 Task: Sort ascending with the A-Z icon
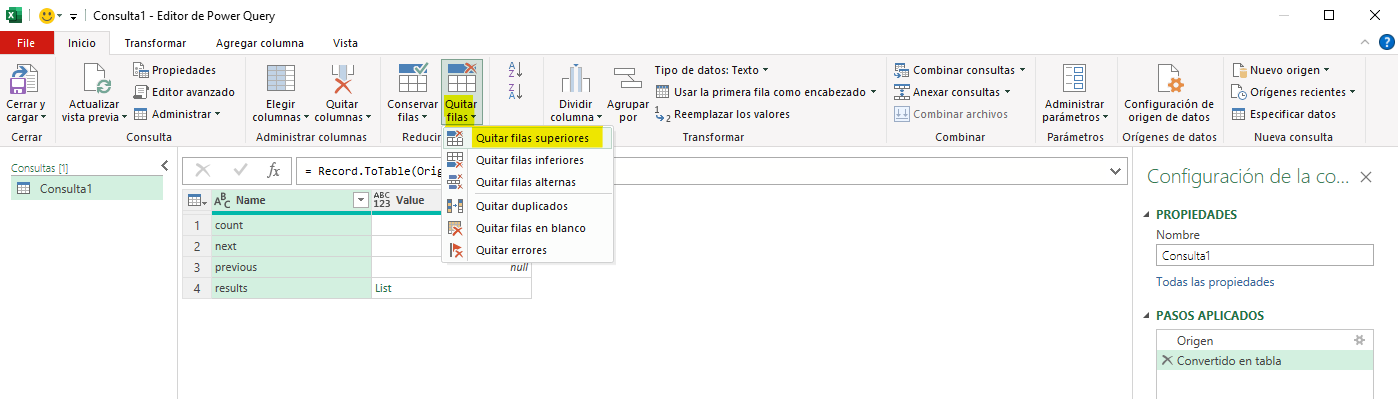516,69
